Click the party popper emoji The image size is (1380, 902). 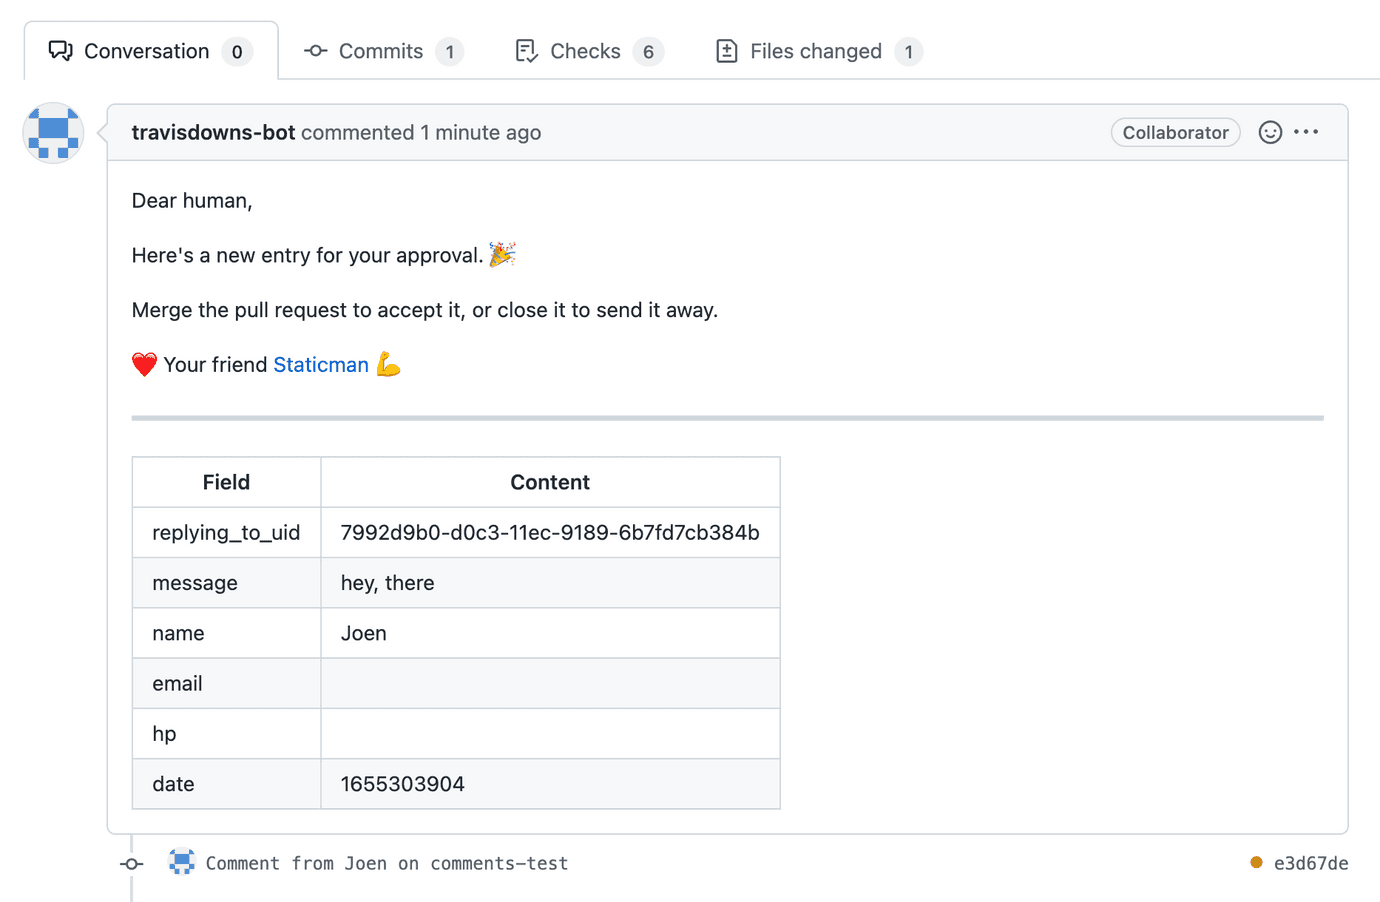[502, 255]
